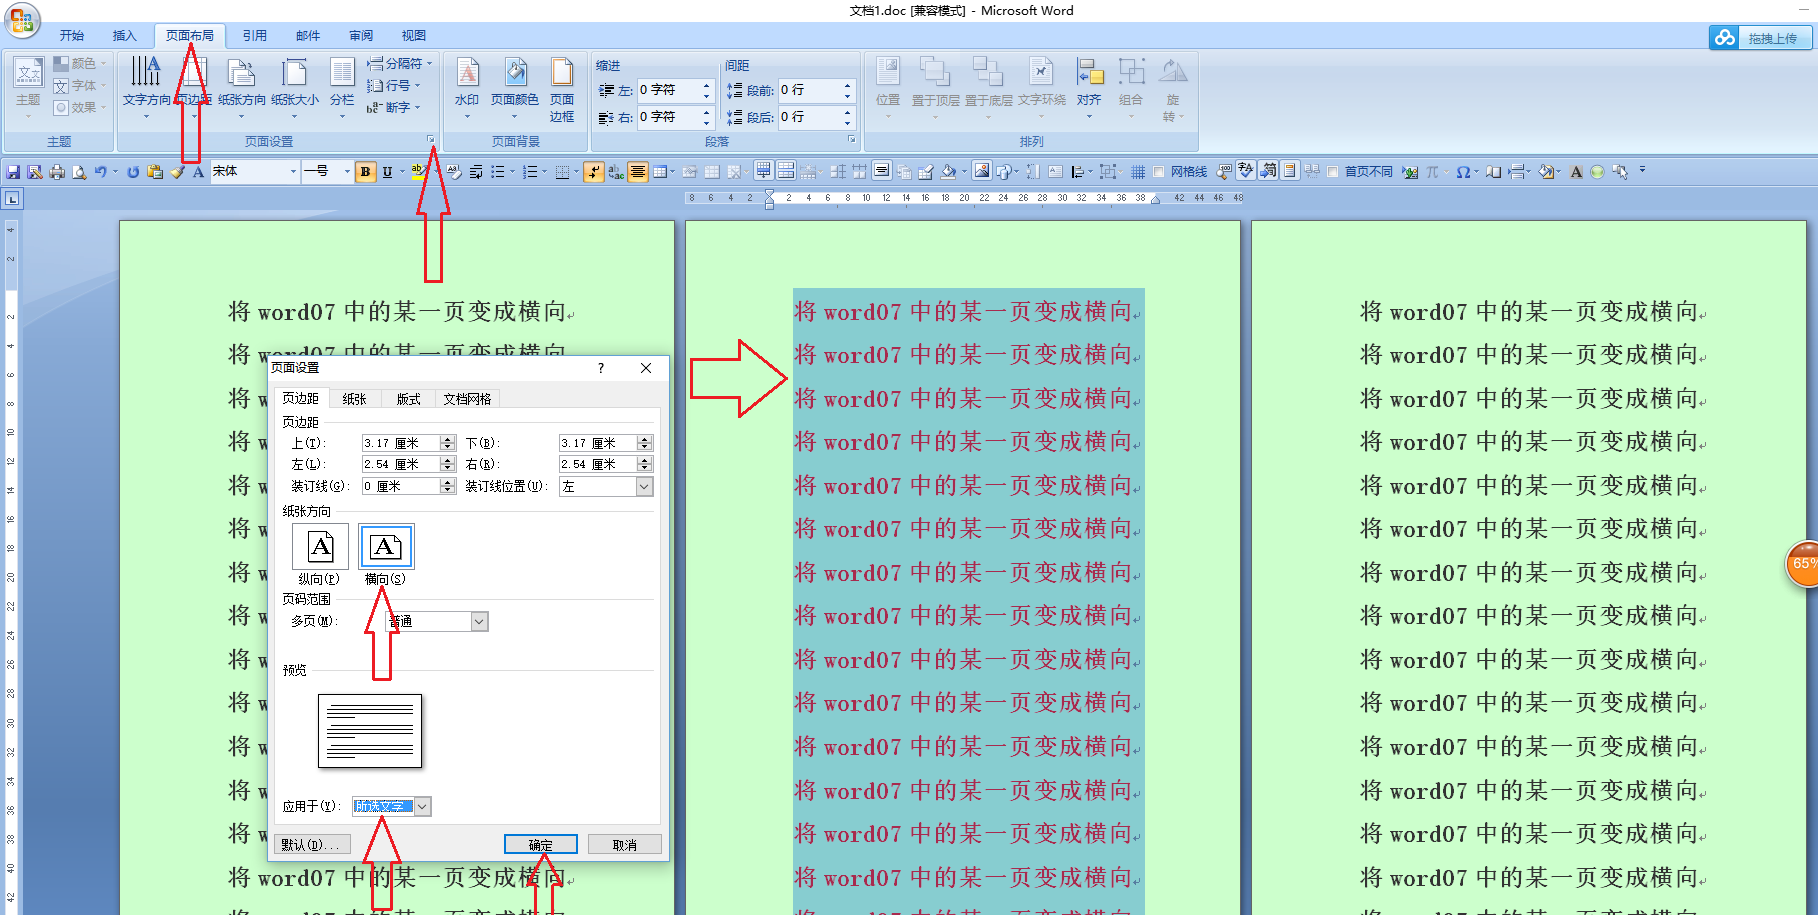This screenshot has height=915, width=1818.
Task: Select Portrait (纵向) orientation option
Action: pos(320,554)
